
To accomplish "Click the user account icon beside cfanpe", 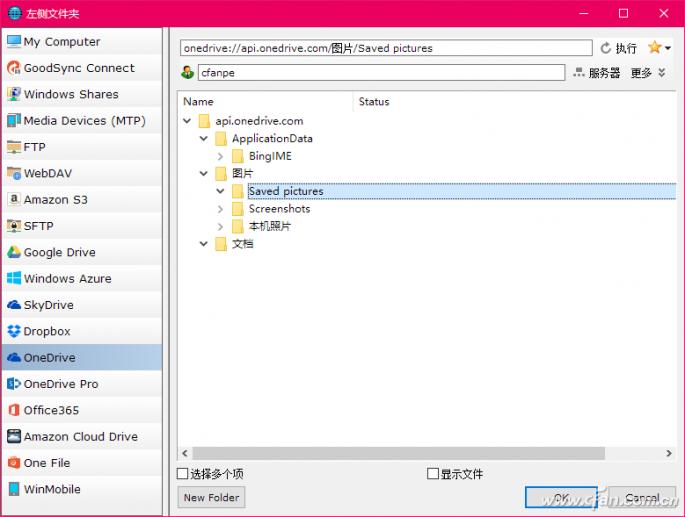I will [187, 72].
